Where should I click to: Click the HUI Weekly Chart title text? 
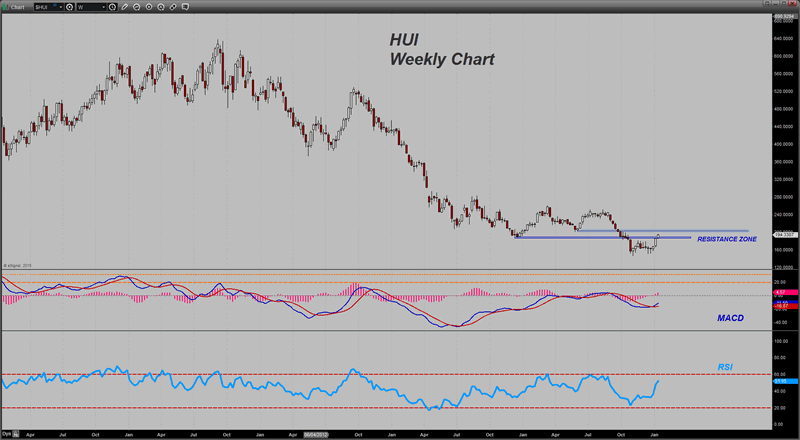click(x=442, y=50)
